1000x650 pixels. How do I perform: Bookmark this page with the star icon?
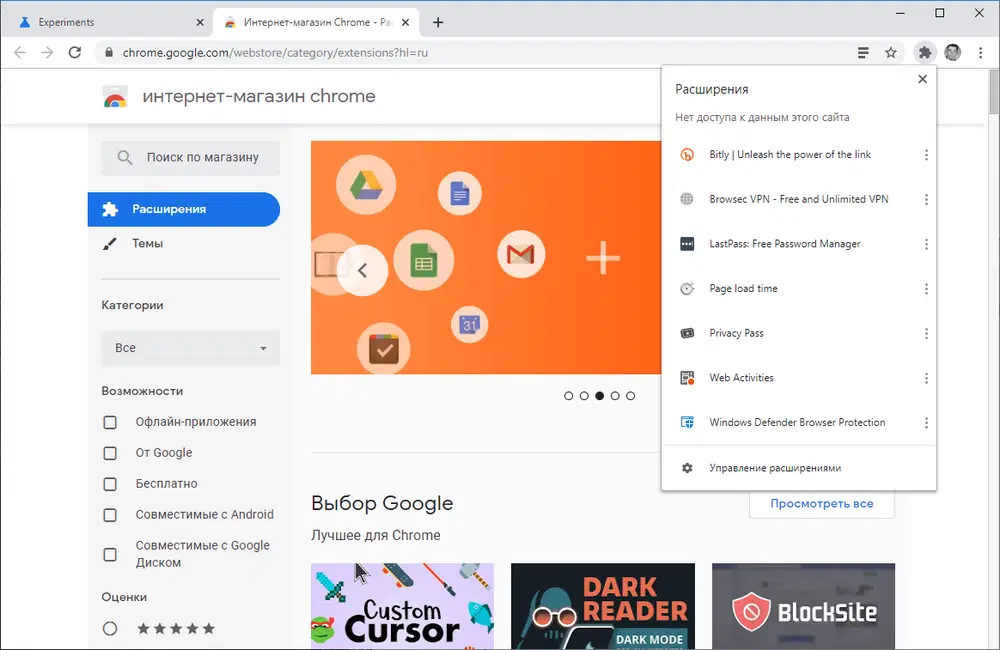tap(891, 52)
